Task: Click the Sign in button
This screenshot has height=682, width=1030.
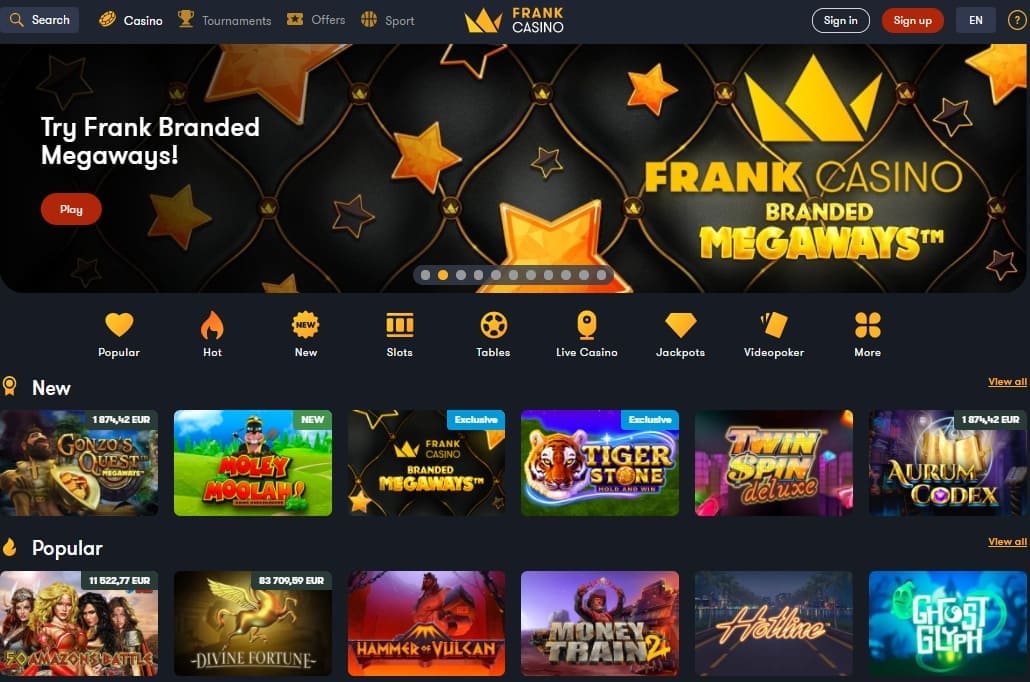Action: pyautogui.click(x=841, y=20)
